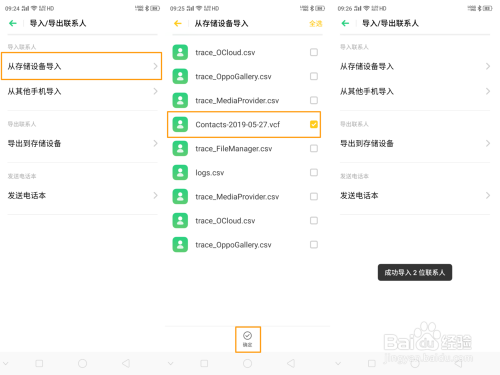Open 导出到存储设备 chevron on the 09:26 screen
The width and height of the screenshot is (500, 375).
click(x=488, y=143)
